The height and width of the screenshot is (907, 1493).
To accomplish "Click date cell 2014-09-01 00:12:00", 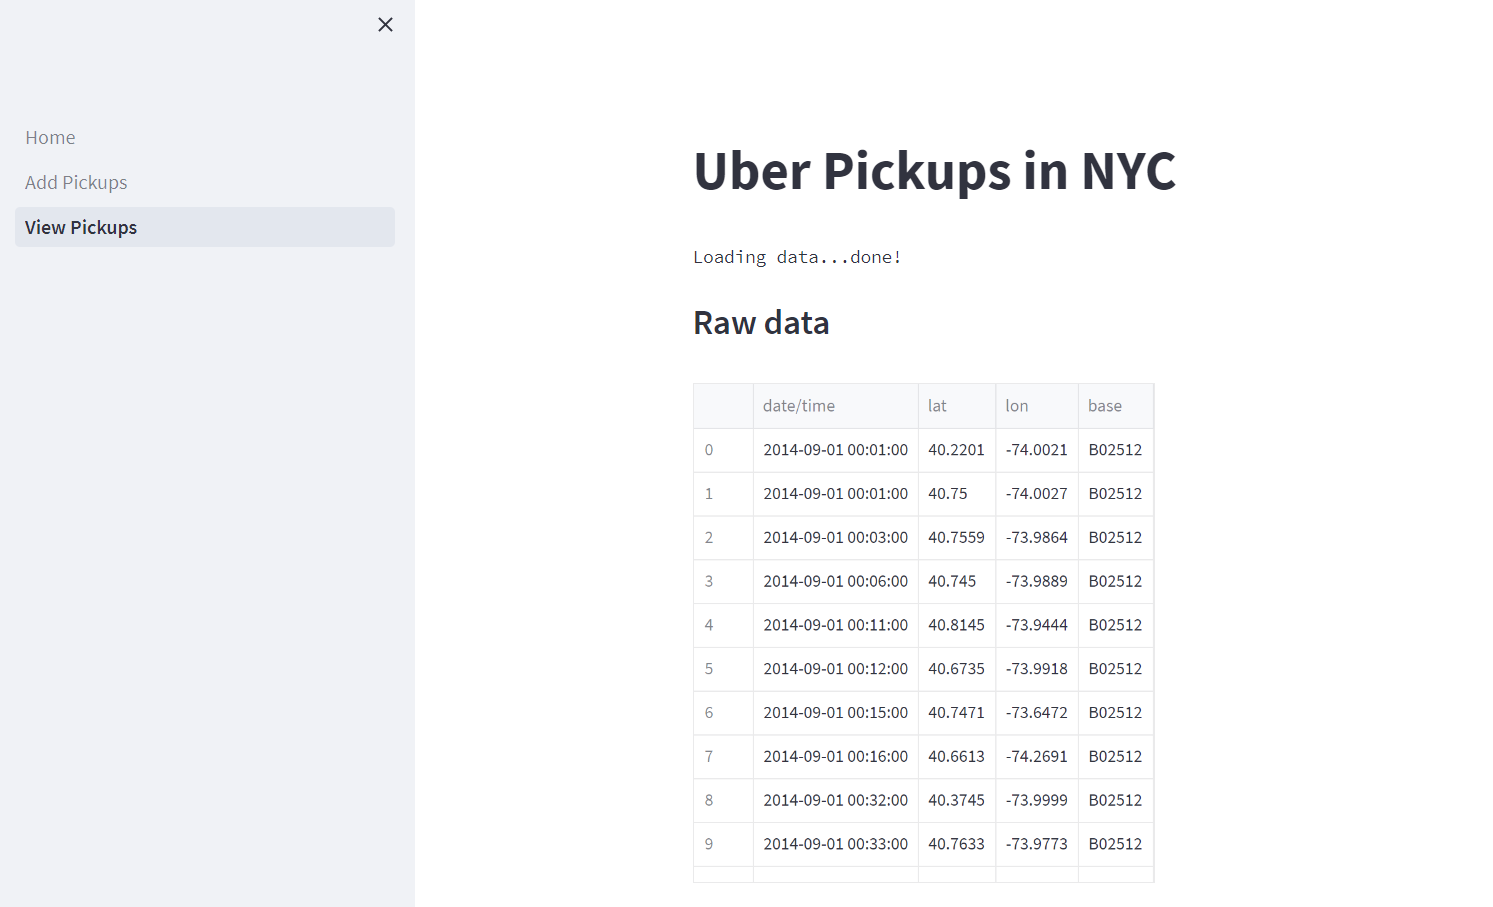I will (835, 669).
